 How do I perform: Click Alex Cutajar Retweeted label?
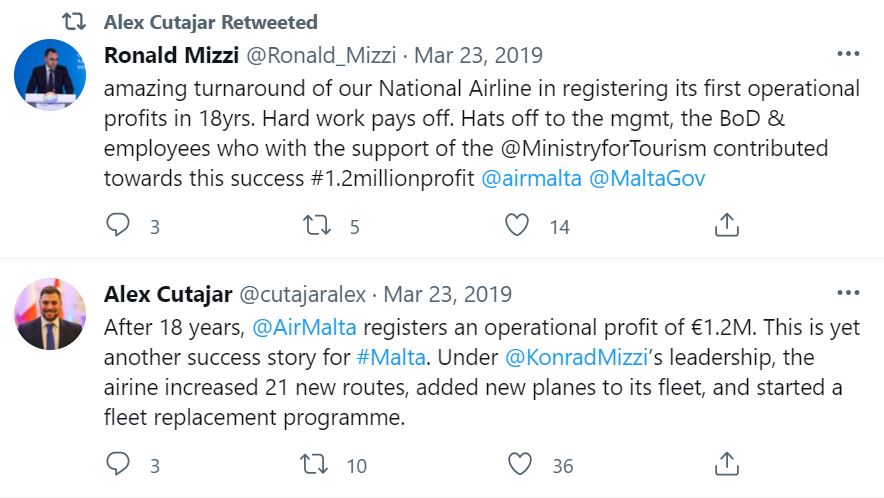point(211,21)
